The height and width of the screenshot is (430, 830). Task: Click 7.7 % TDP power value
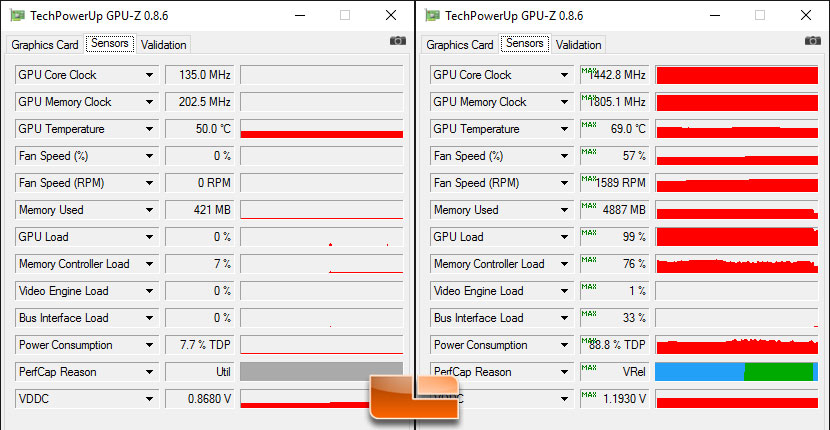pyautogui.click(x=200, y=345)
